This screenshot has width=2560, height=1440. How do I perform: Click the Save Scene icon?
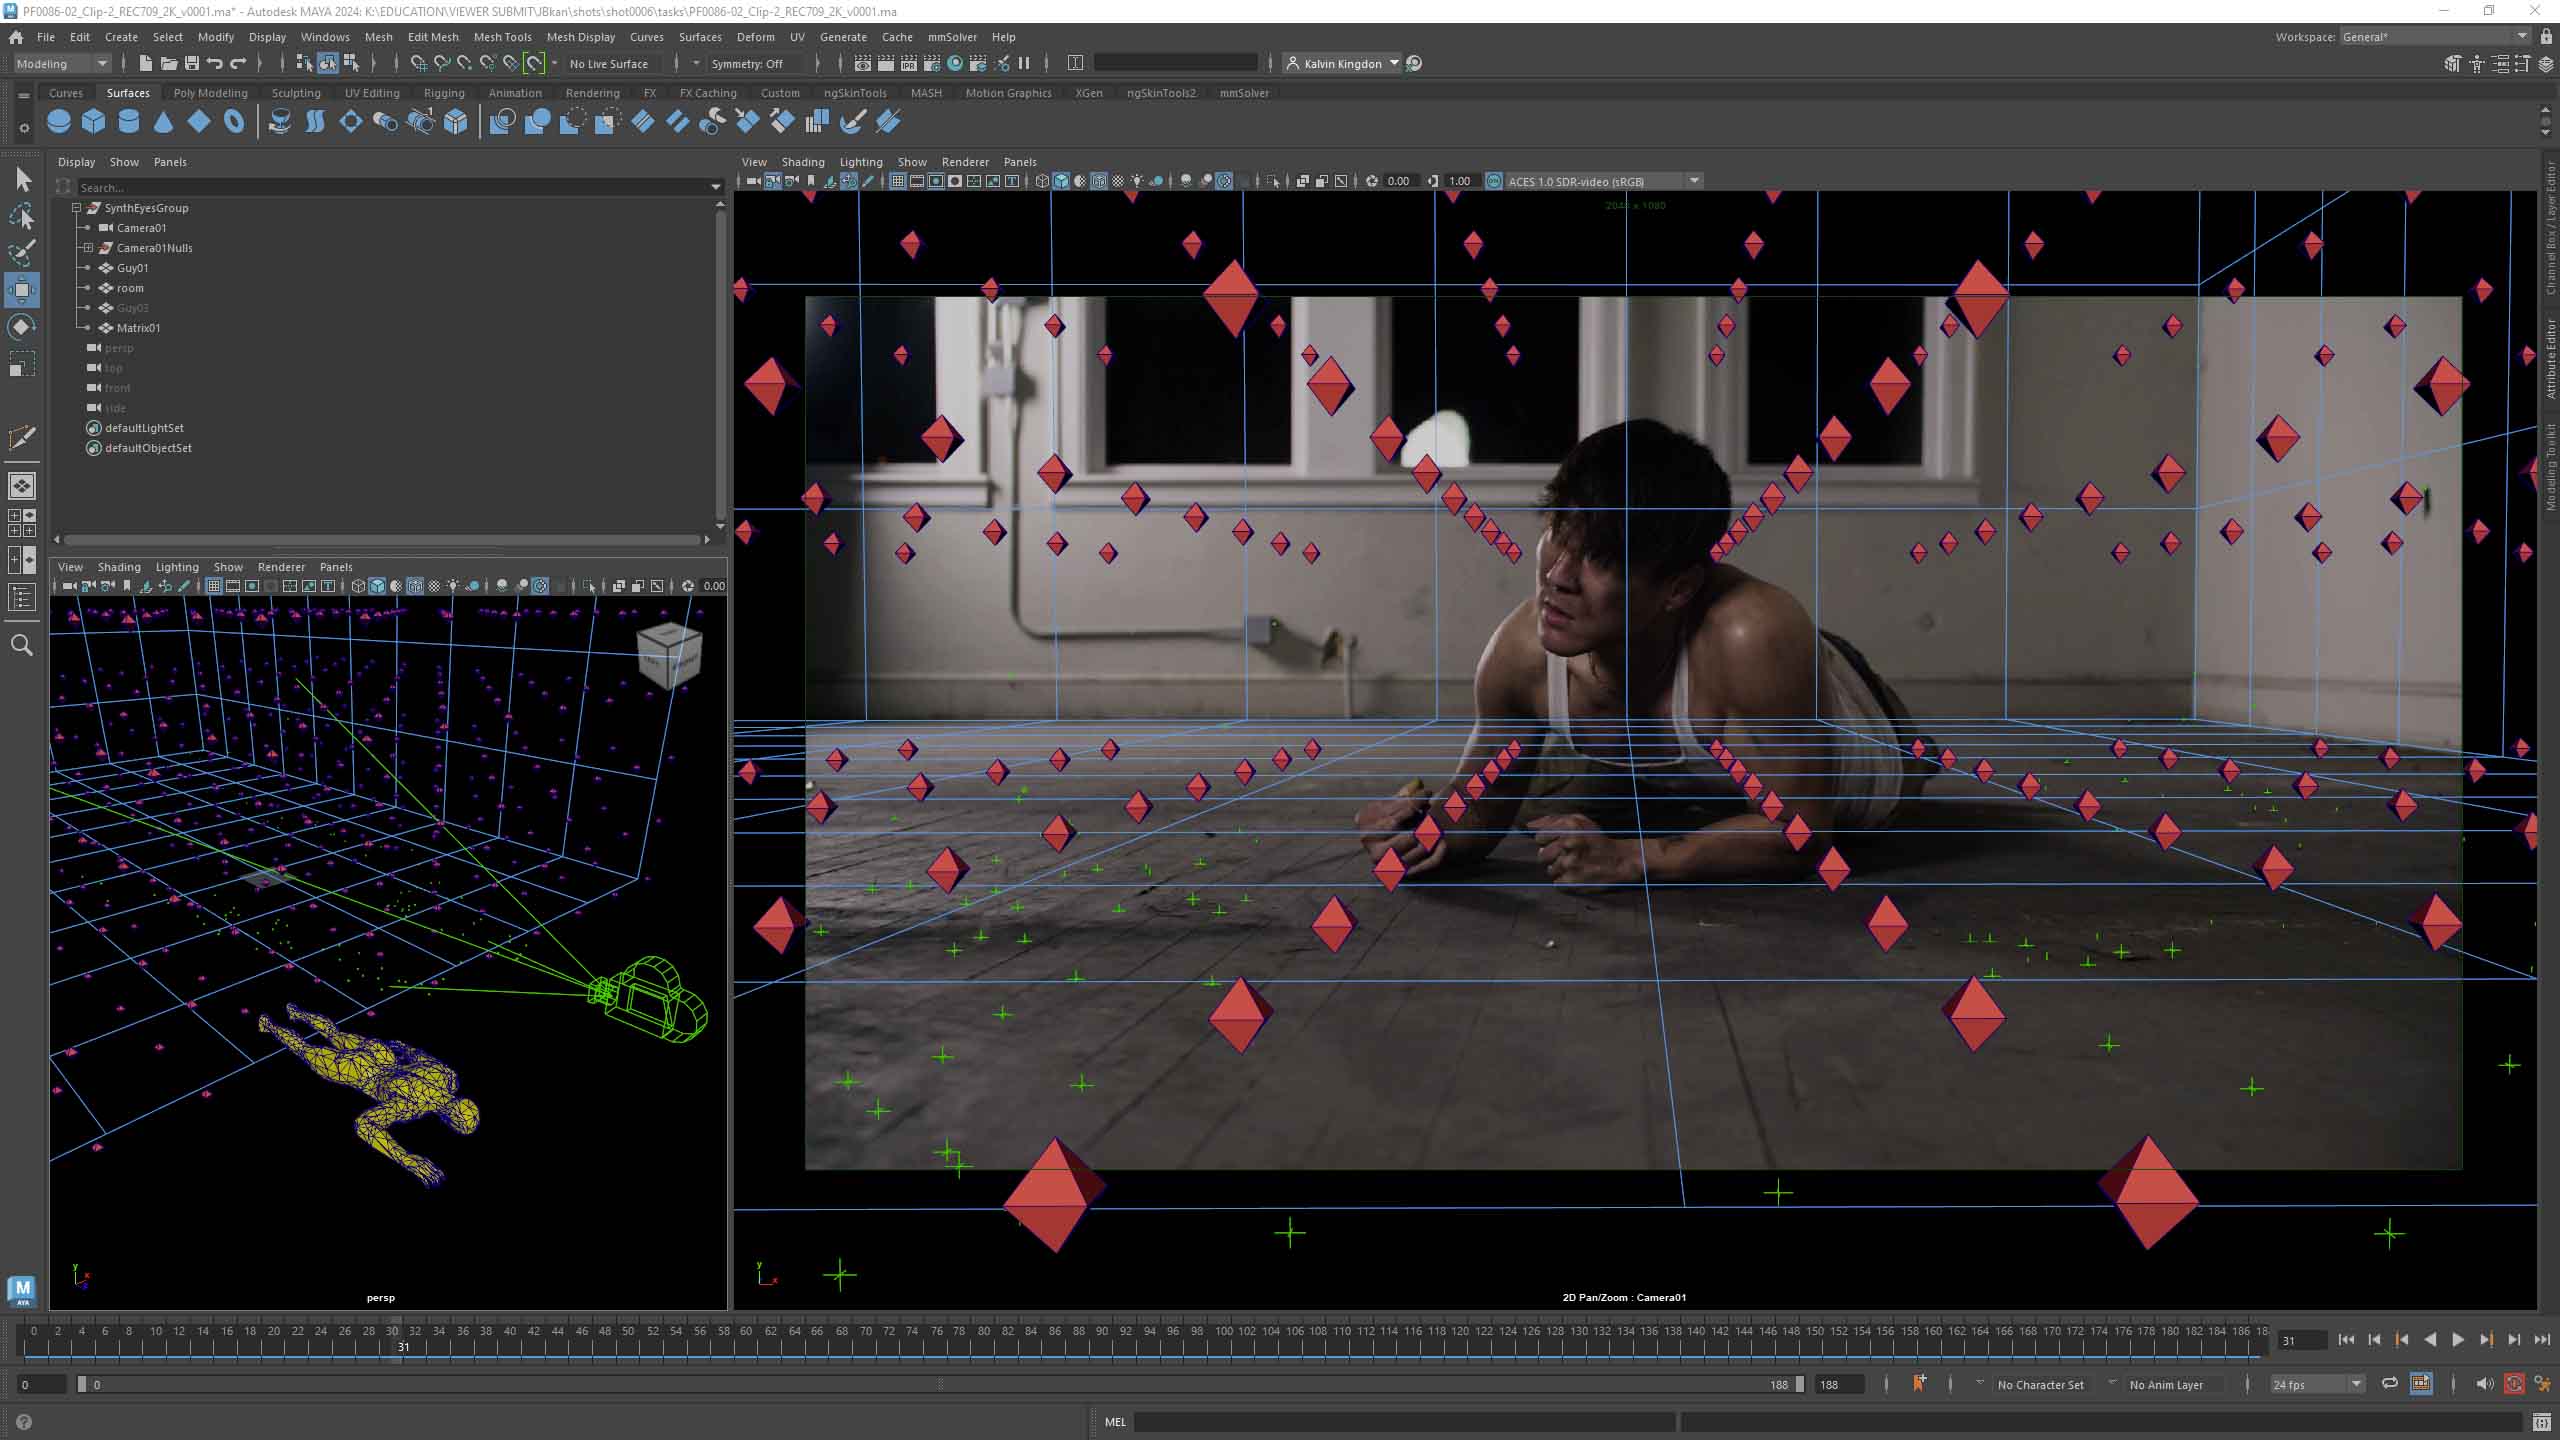(192, 63)
